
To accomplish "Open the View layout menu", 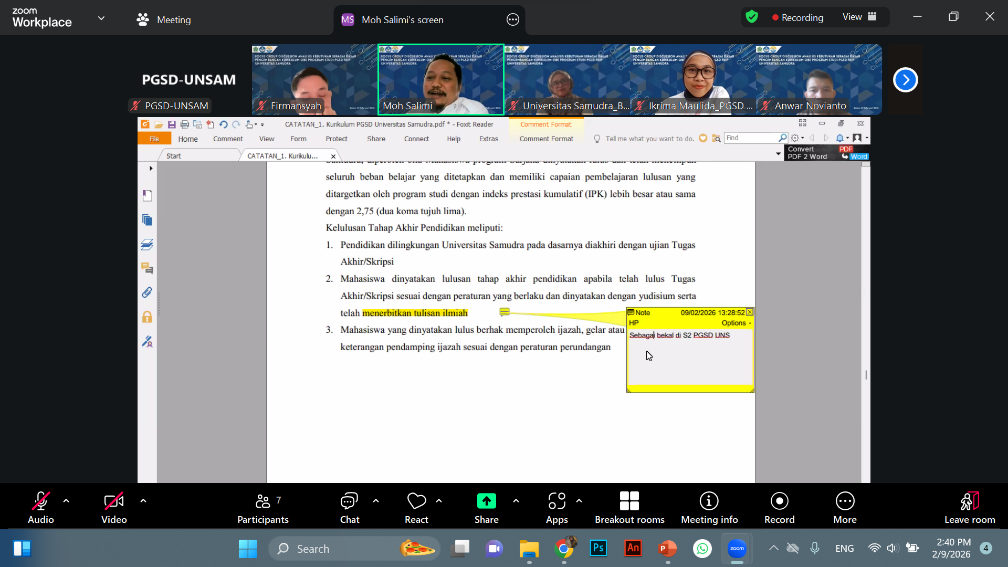I will (859, 17).
